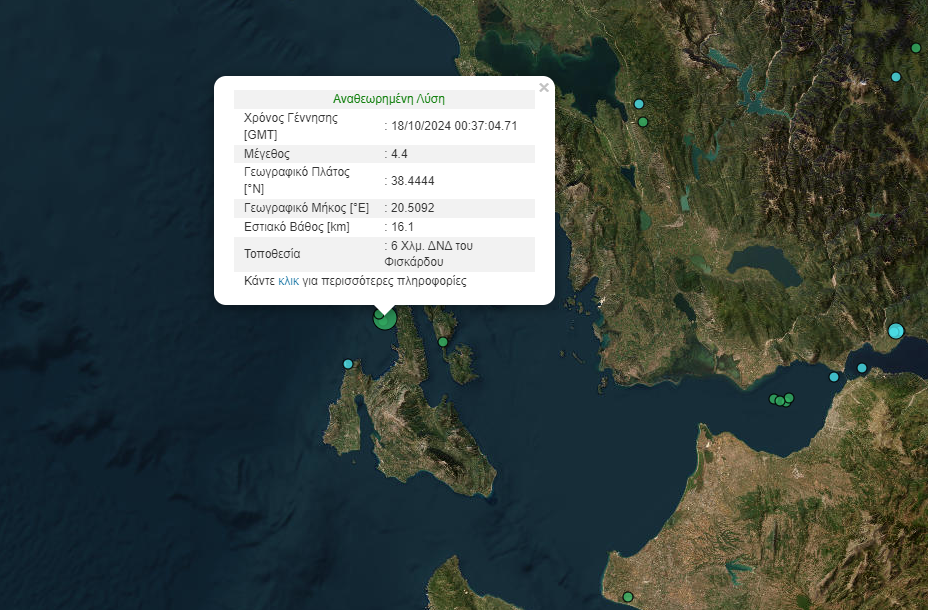Click the green marker cluster in the gulf
This screenshot has height=610, width=928.
pyautogui.click(x=780, y=400)
